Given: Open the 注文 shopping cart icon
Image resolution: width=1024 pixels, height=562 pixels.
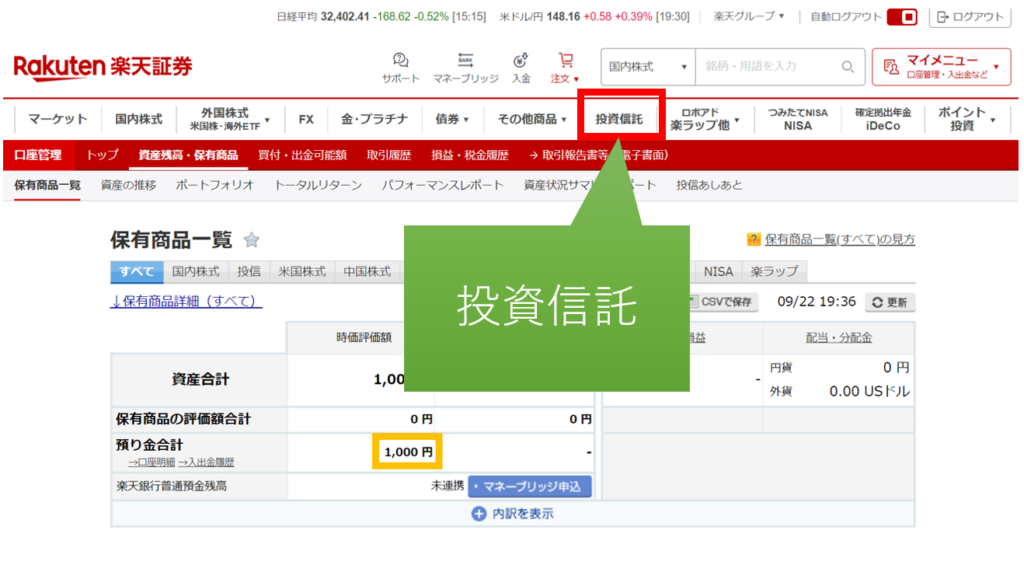Looking at the screenshot, I should 565,68.
